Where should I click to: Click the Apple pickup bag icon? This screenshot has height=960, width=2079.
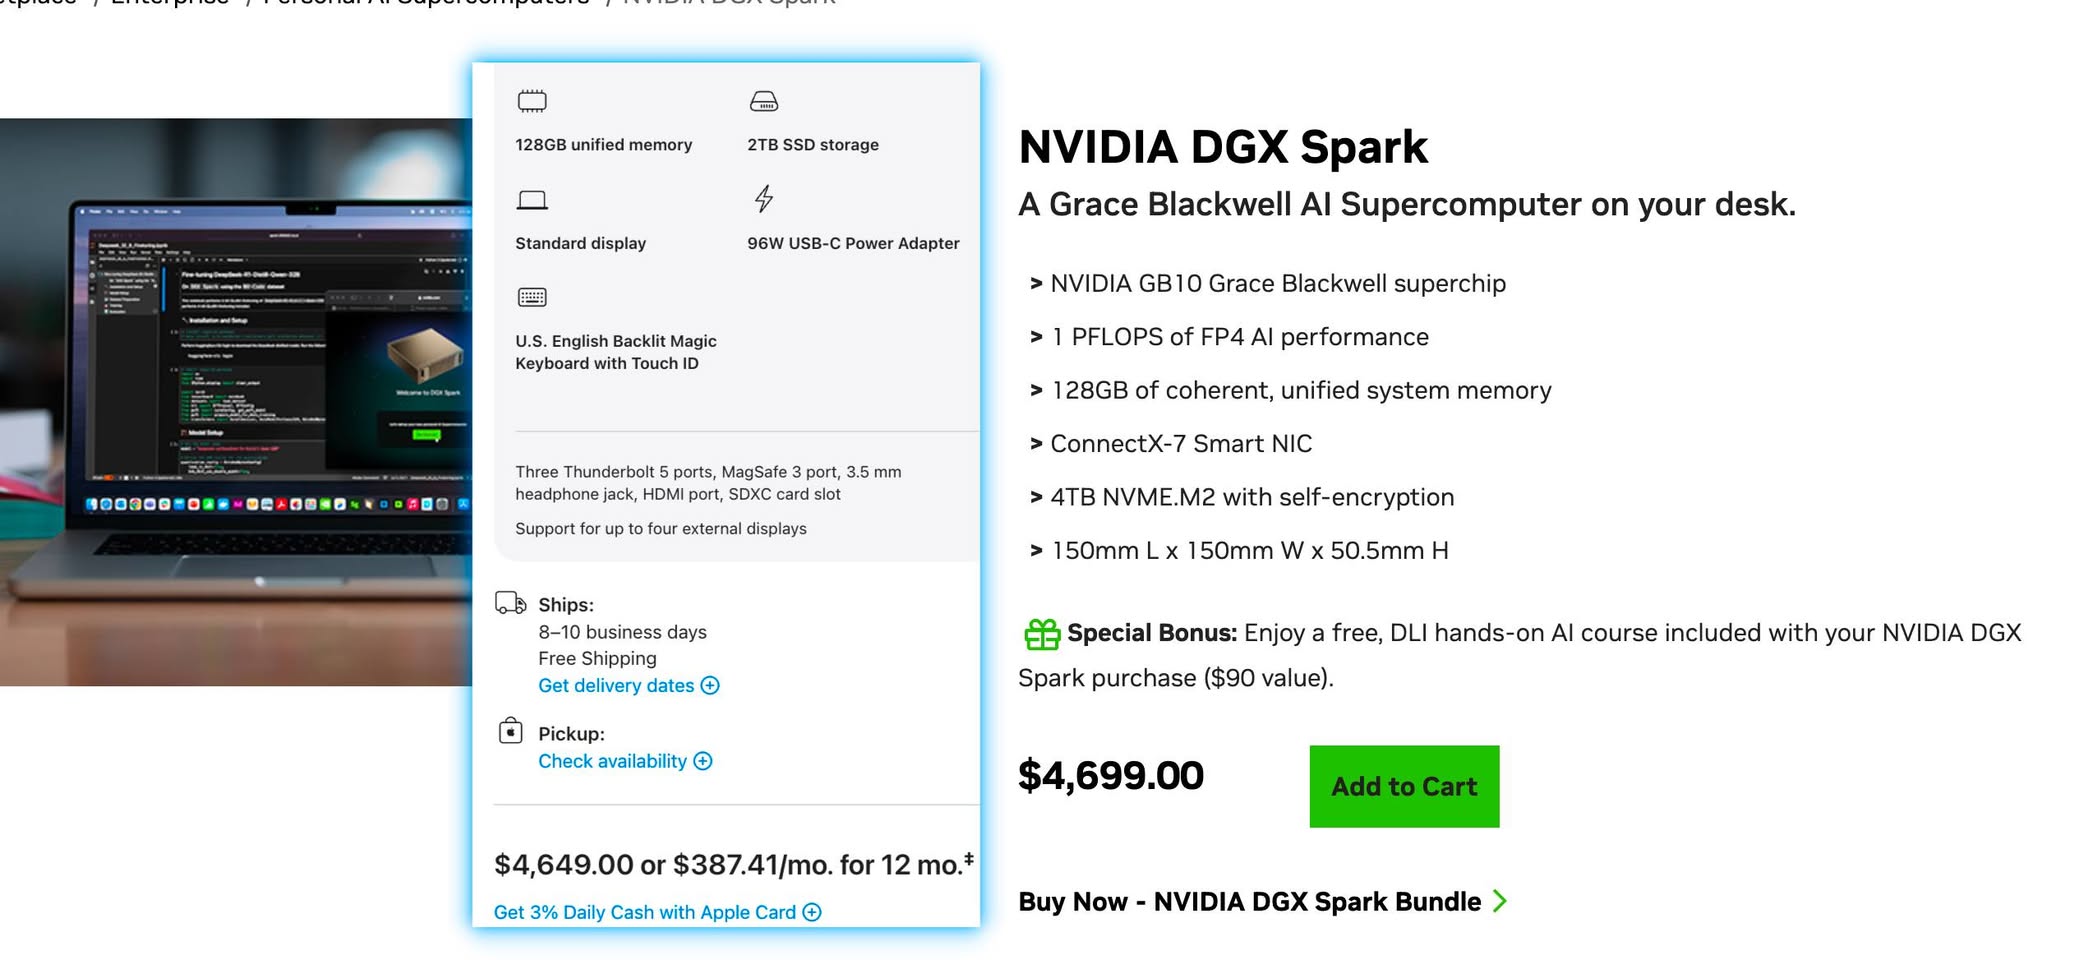pos(511,731)
